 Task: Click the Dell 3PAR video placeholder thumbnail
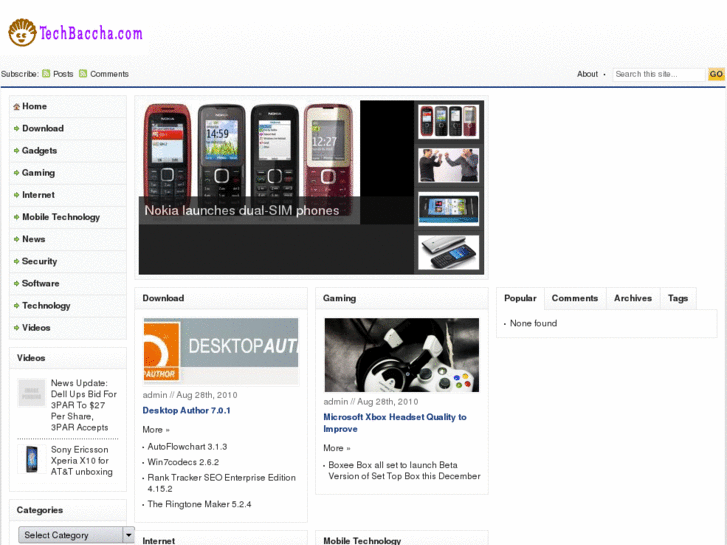click(32, 393)
